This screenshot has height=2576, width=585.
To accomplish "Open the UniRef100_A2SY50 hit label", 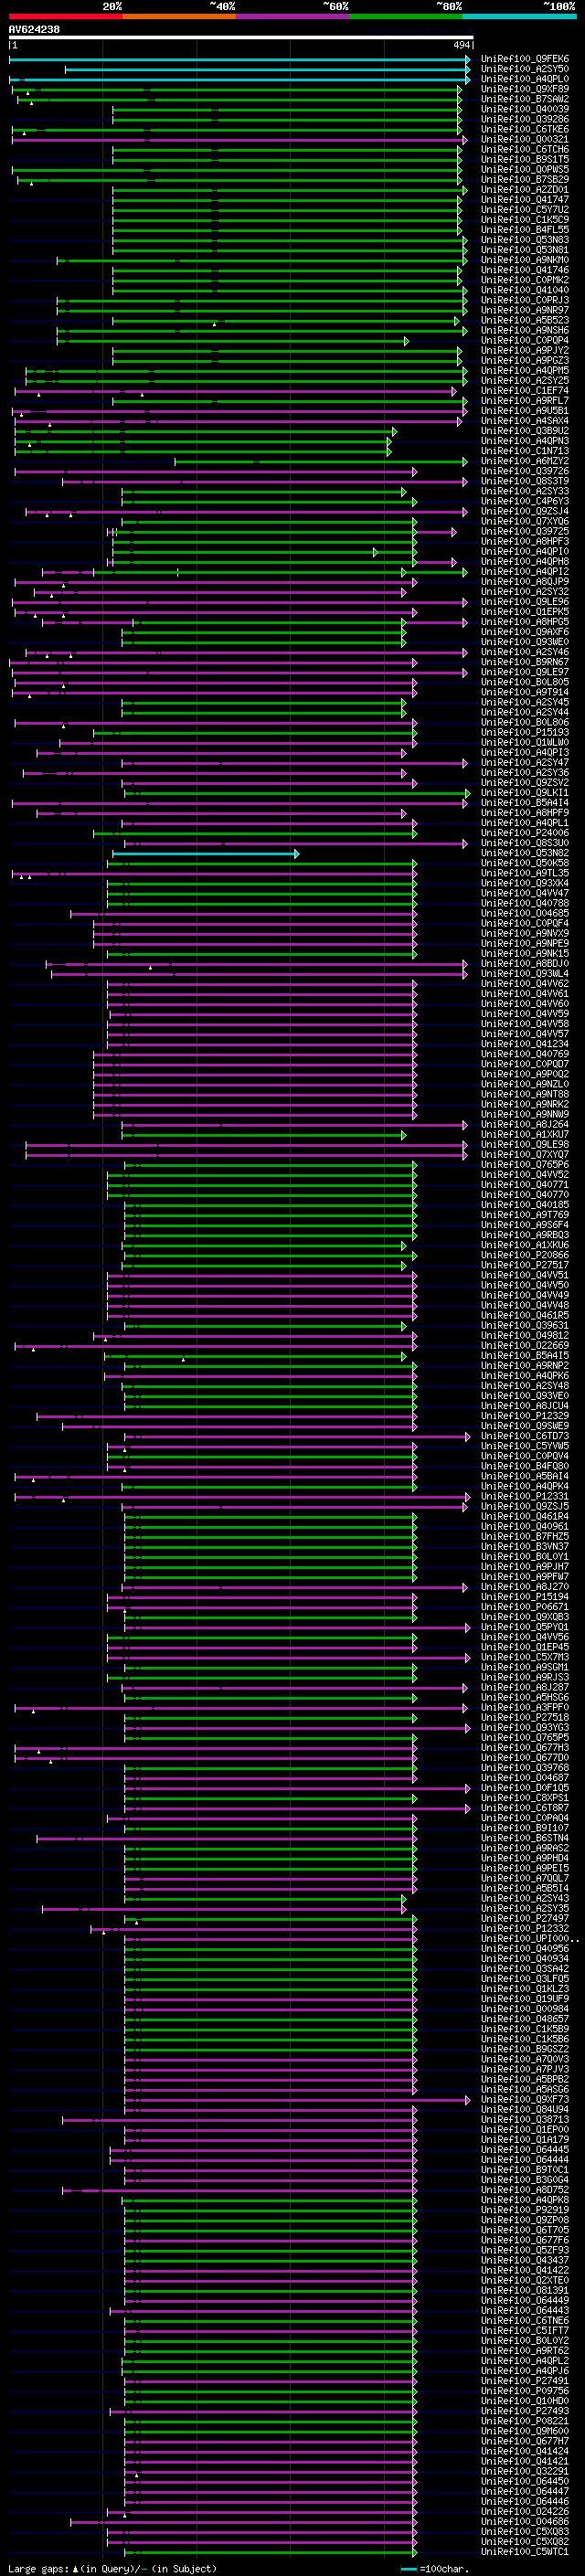I will tap(525, 69).
